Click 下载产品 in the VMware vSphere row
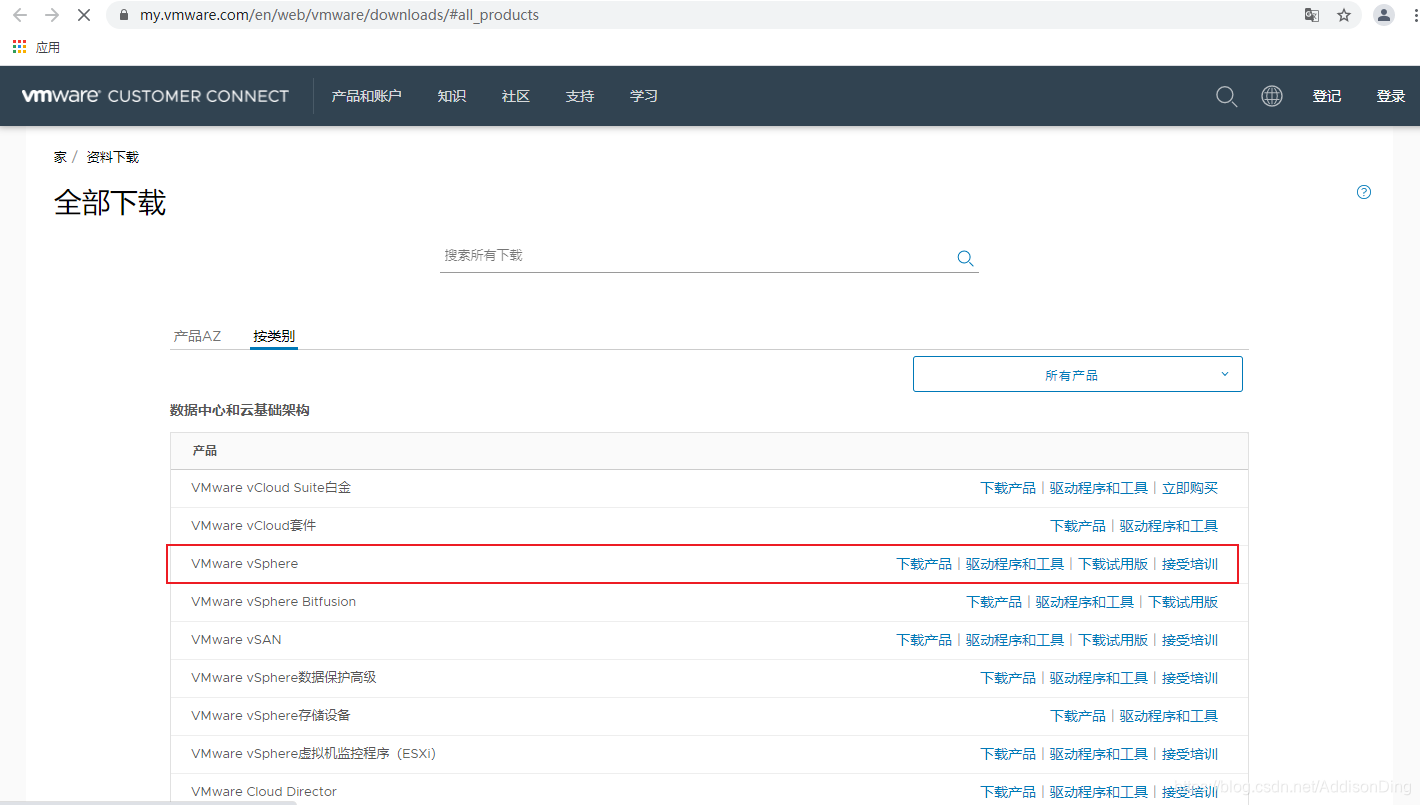1420x805 pixels. 924,564
